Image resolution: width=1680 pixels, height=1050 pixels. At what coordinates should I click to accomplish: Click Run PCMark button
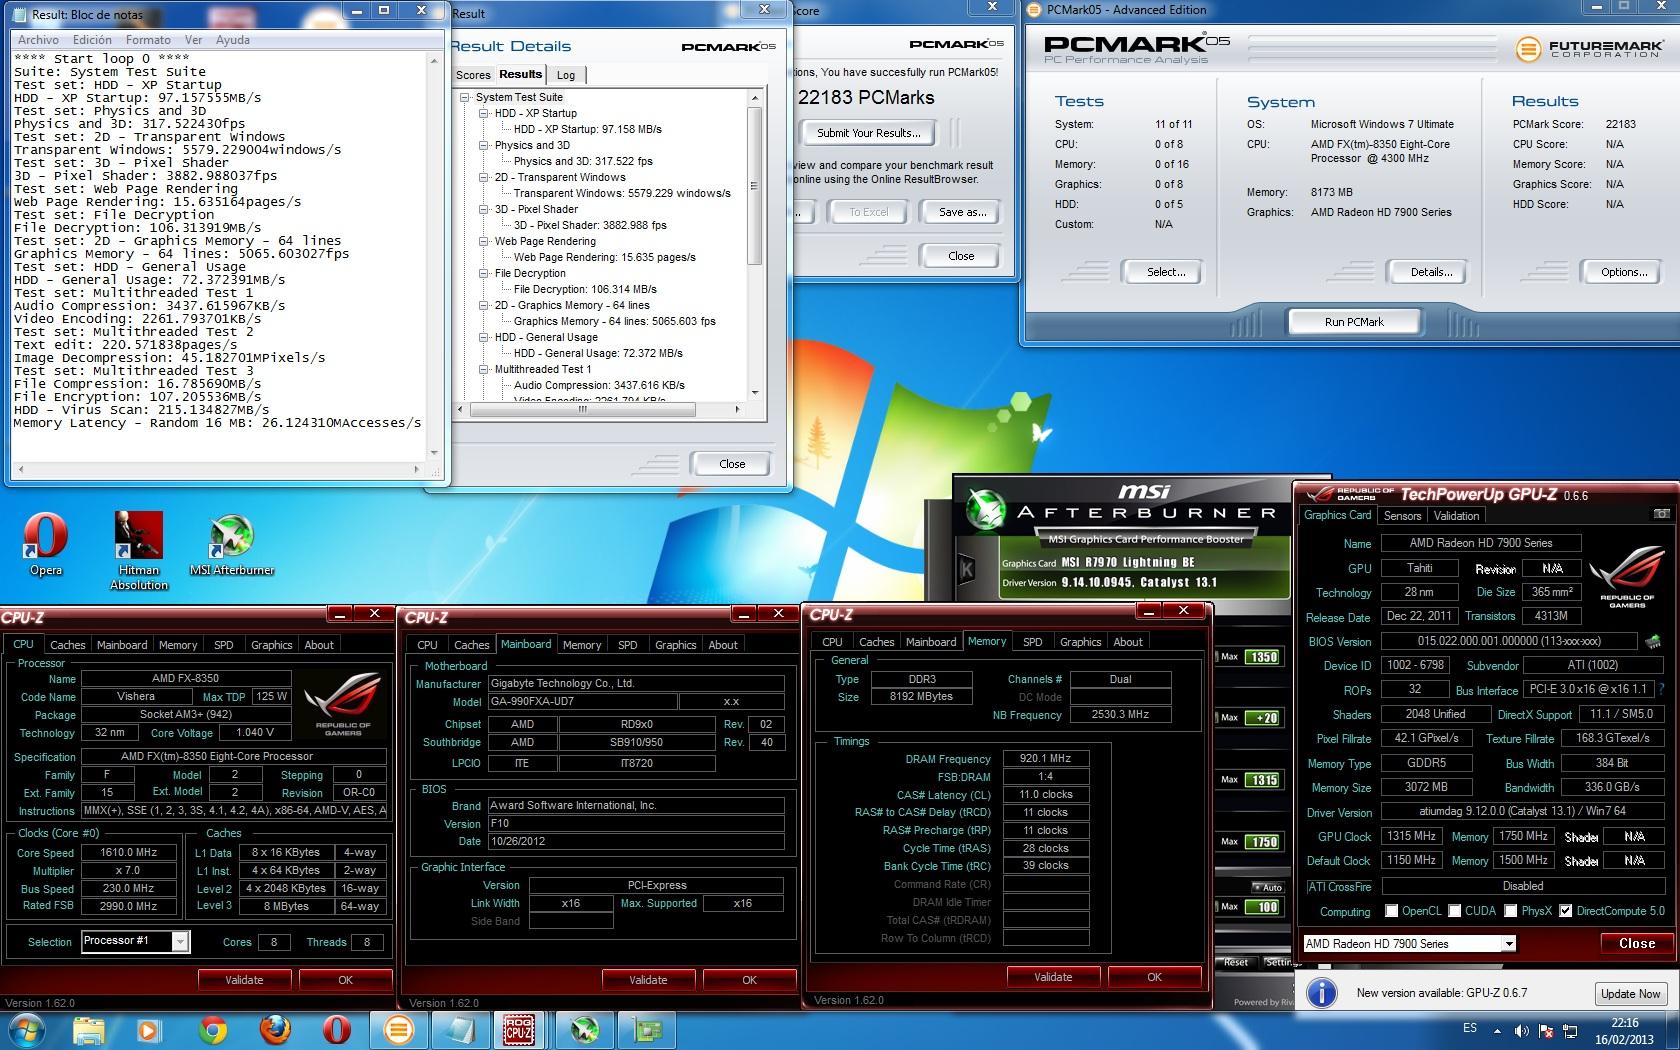1354,322
